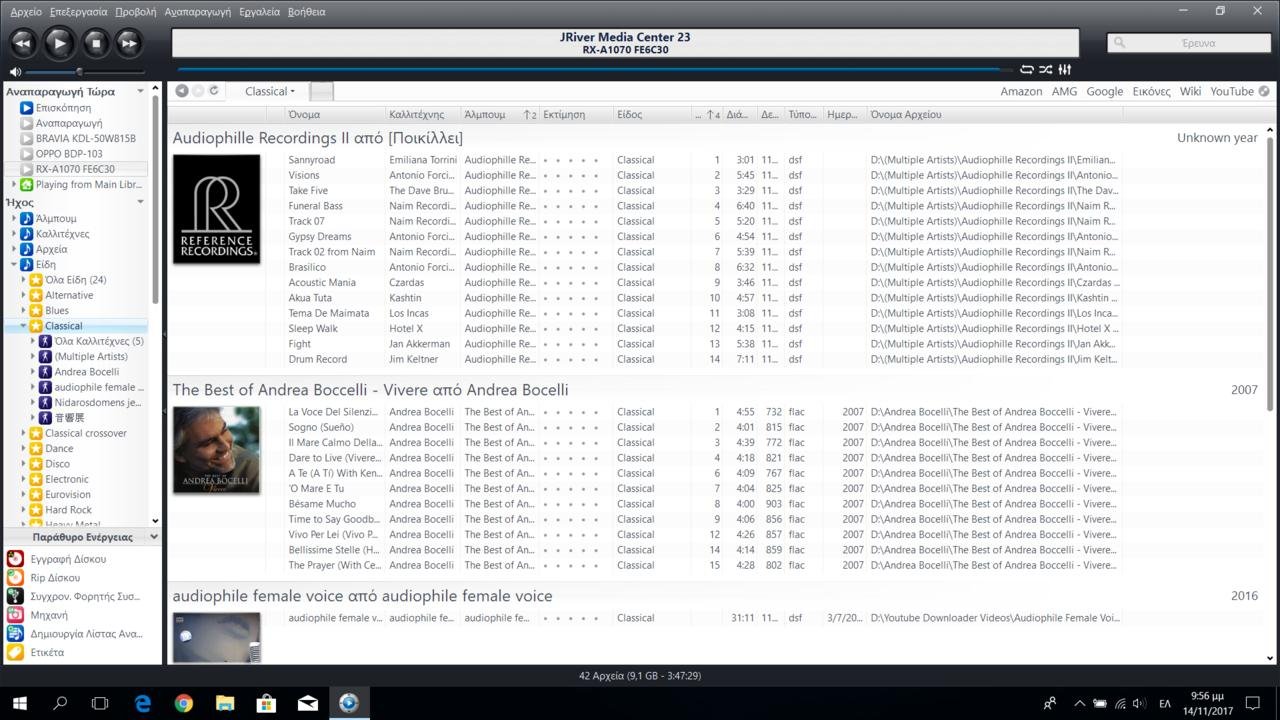The height and width of the screenshot is (720, 1280).
Task: Open the Αναπαραγωγή menu
Action: click(197, 12)
